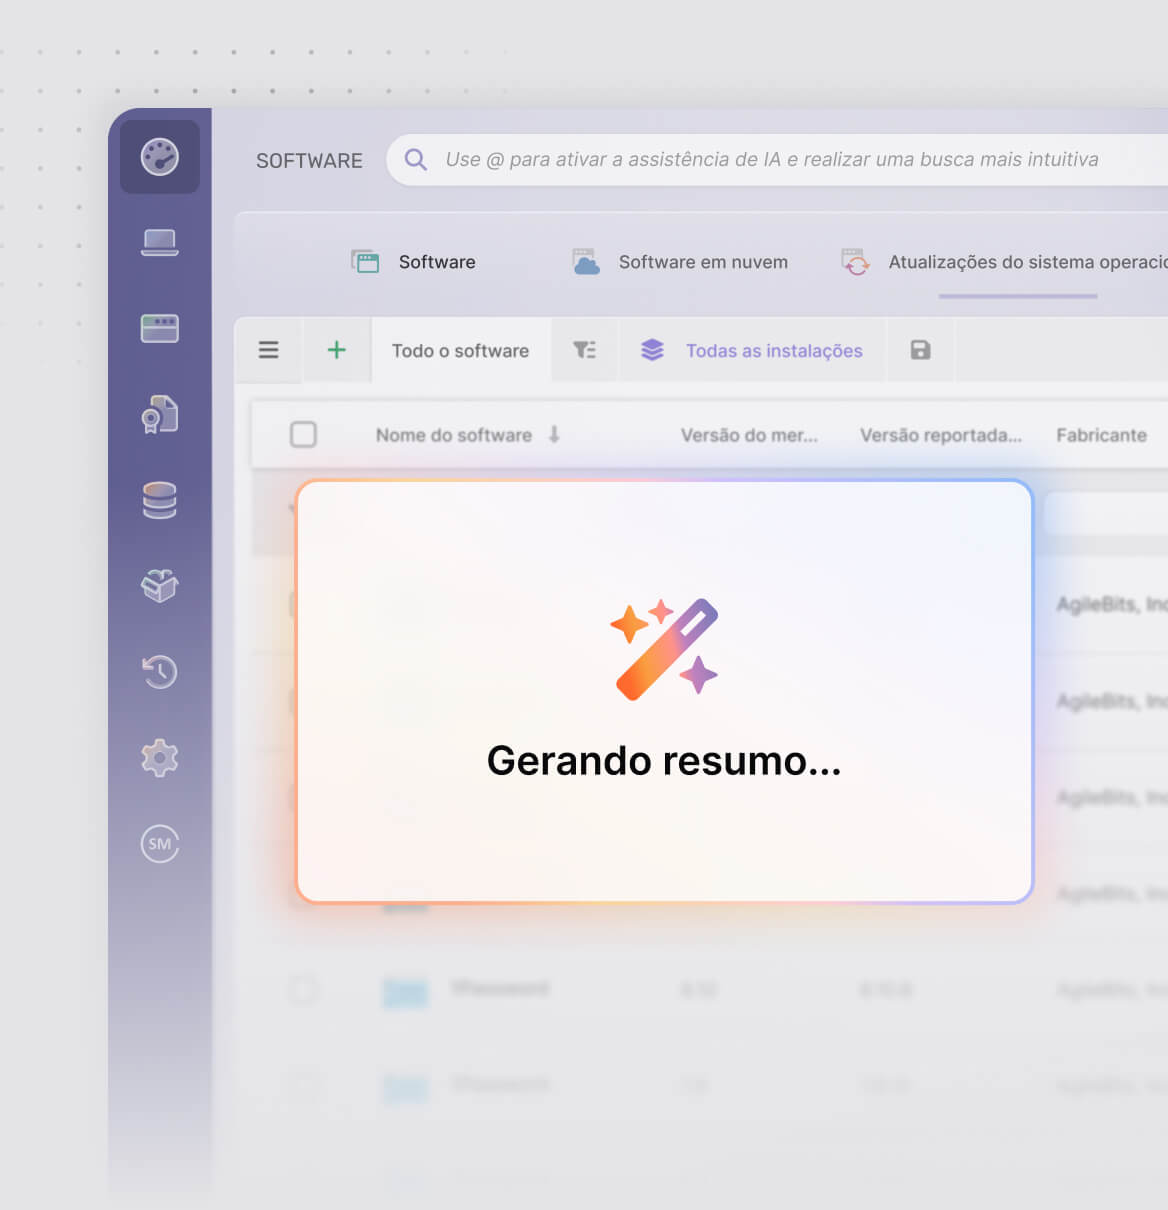View licenses via the certificate document icon
The width and height of the screenshot is (1168, 1210).
pyautogui.click(x=159, y=415)
